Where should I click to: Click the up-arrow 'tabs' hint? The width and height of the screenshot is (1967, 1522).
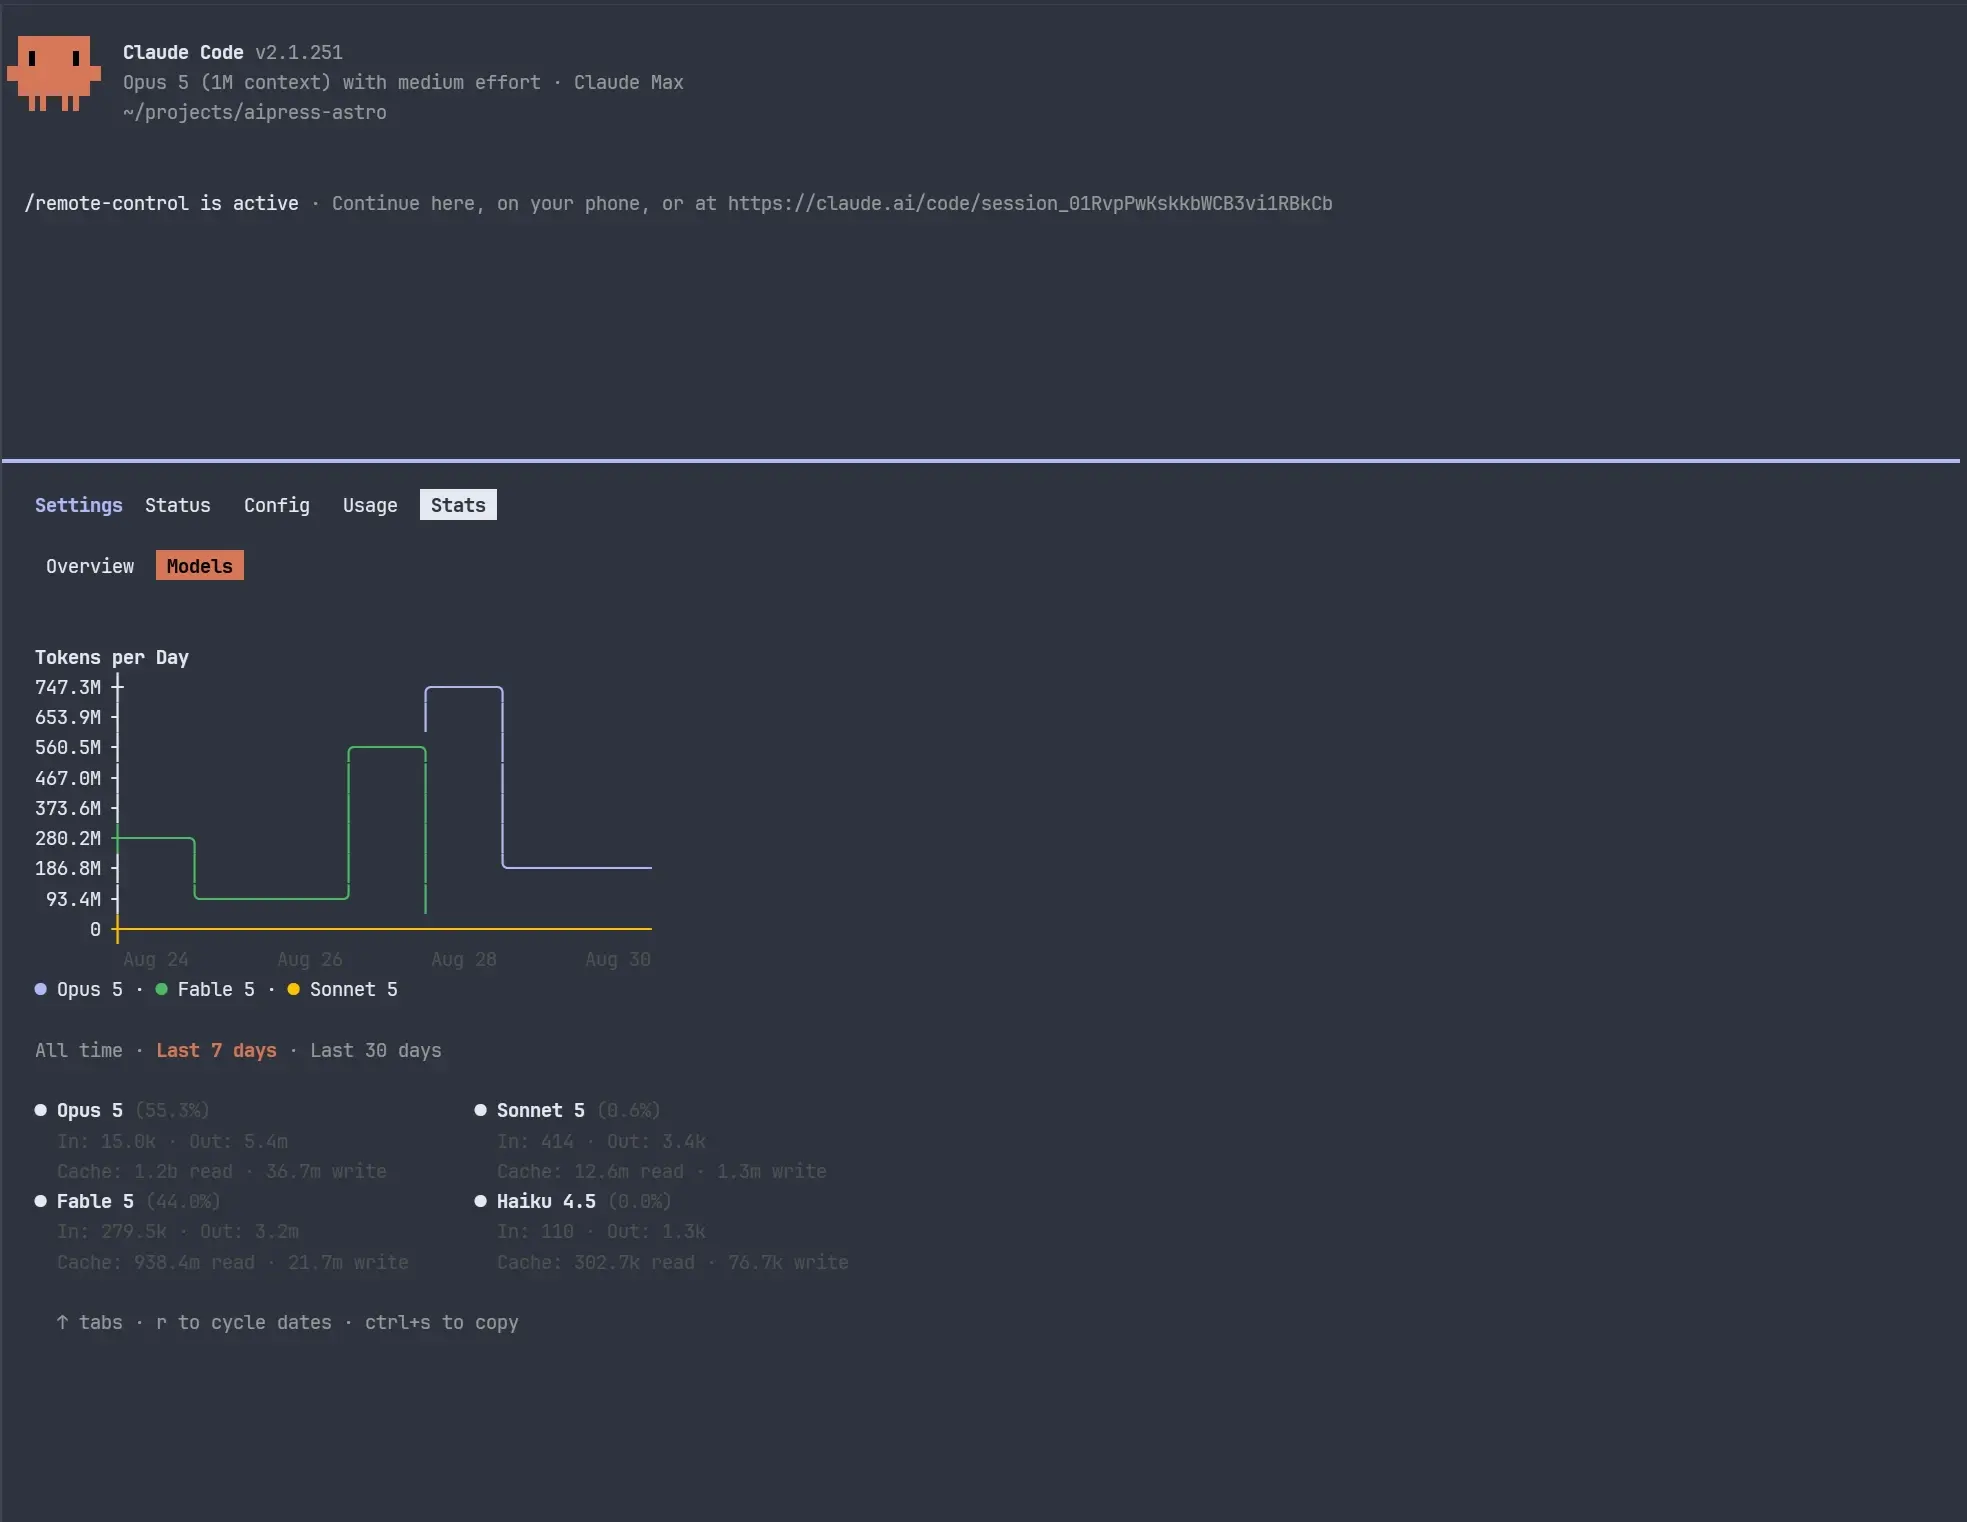tap(90, 1322)
